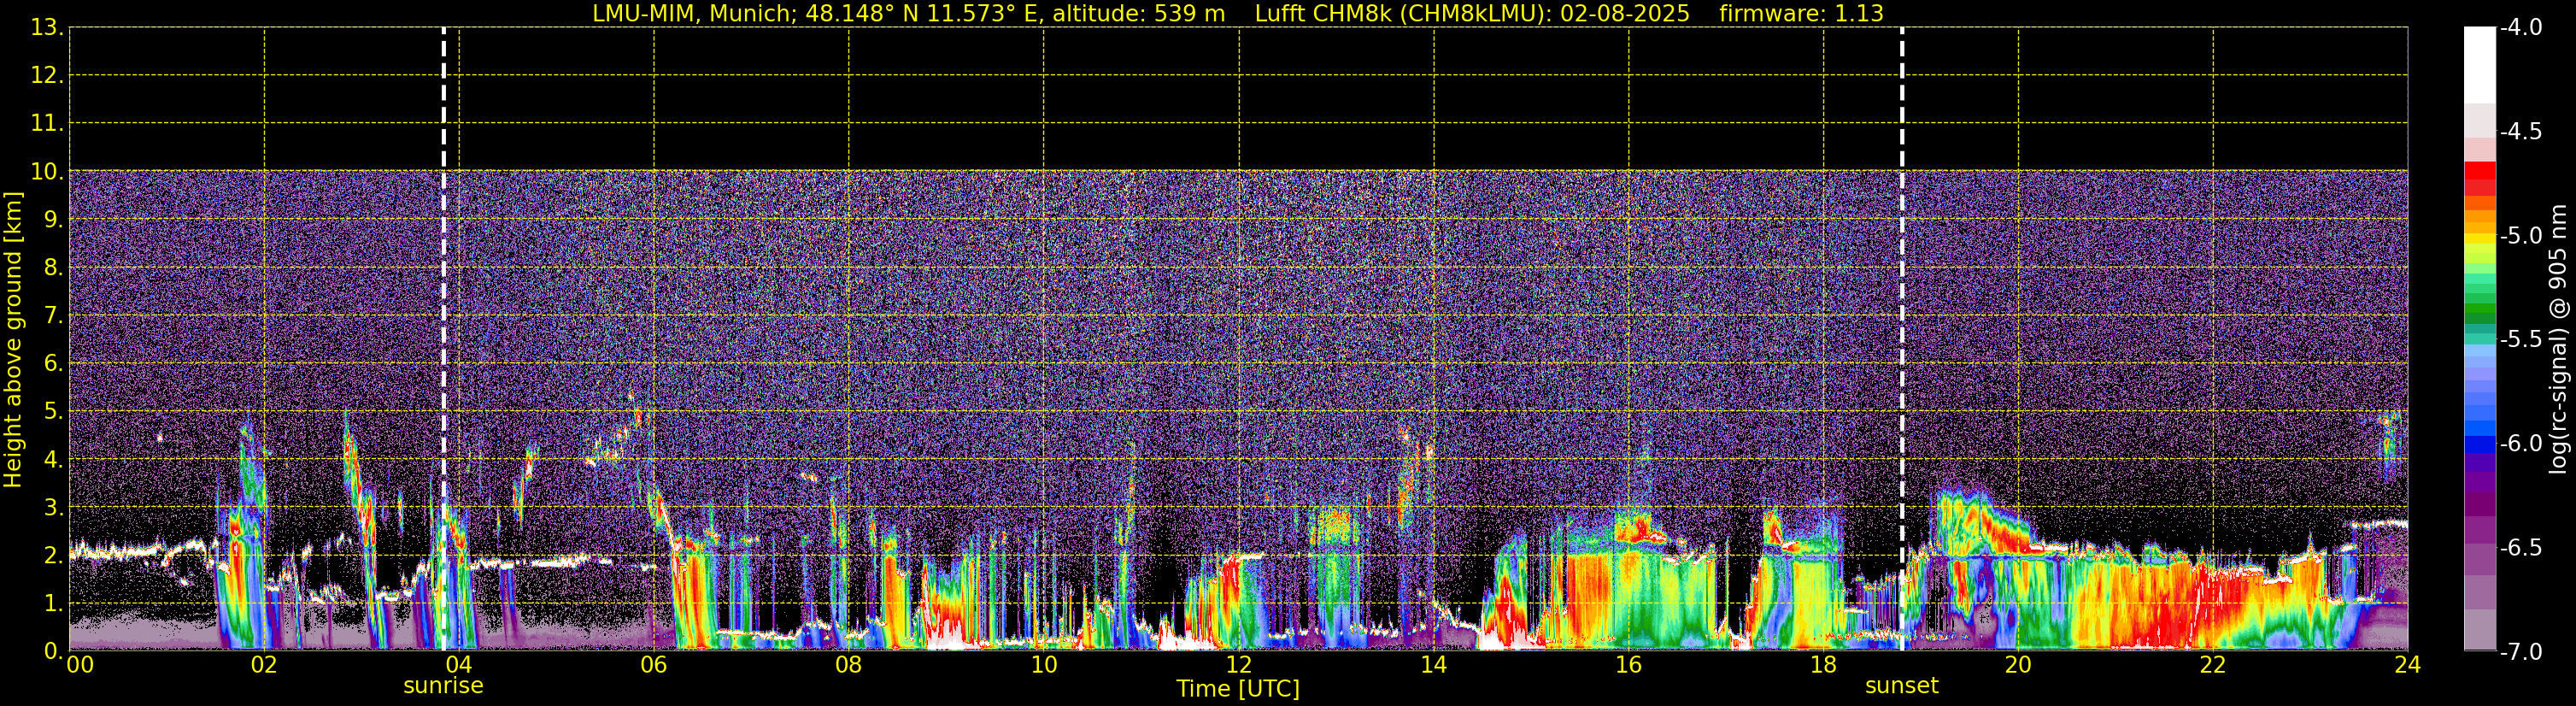Click the y-axis tick label '2.'
Image resolution: width=2576 pixels, height=706 pixels.
point(53,555)
